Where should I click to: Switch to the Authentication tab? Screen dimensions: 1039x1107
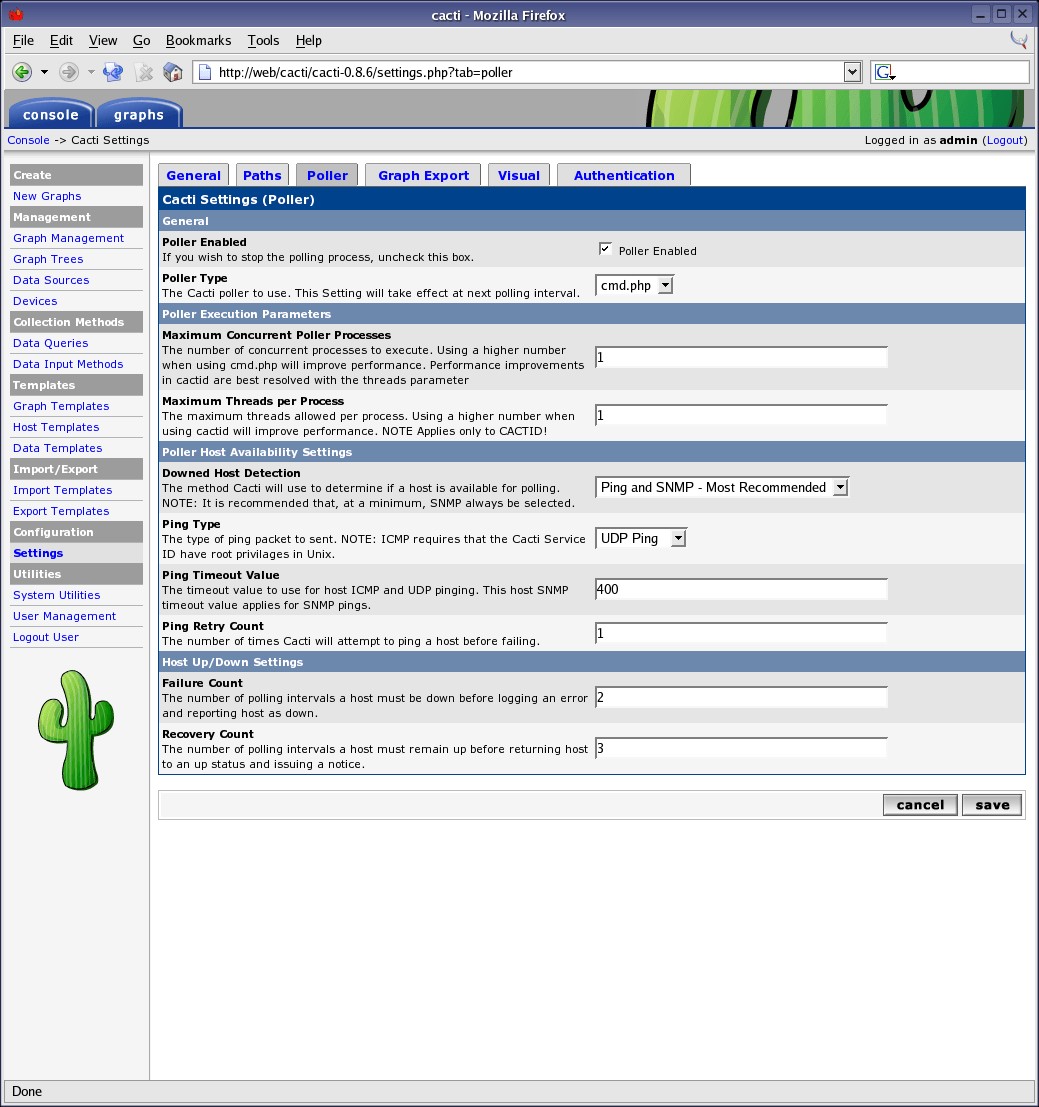(624, 175)
